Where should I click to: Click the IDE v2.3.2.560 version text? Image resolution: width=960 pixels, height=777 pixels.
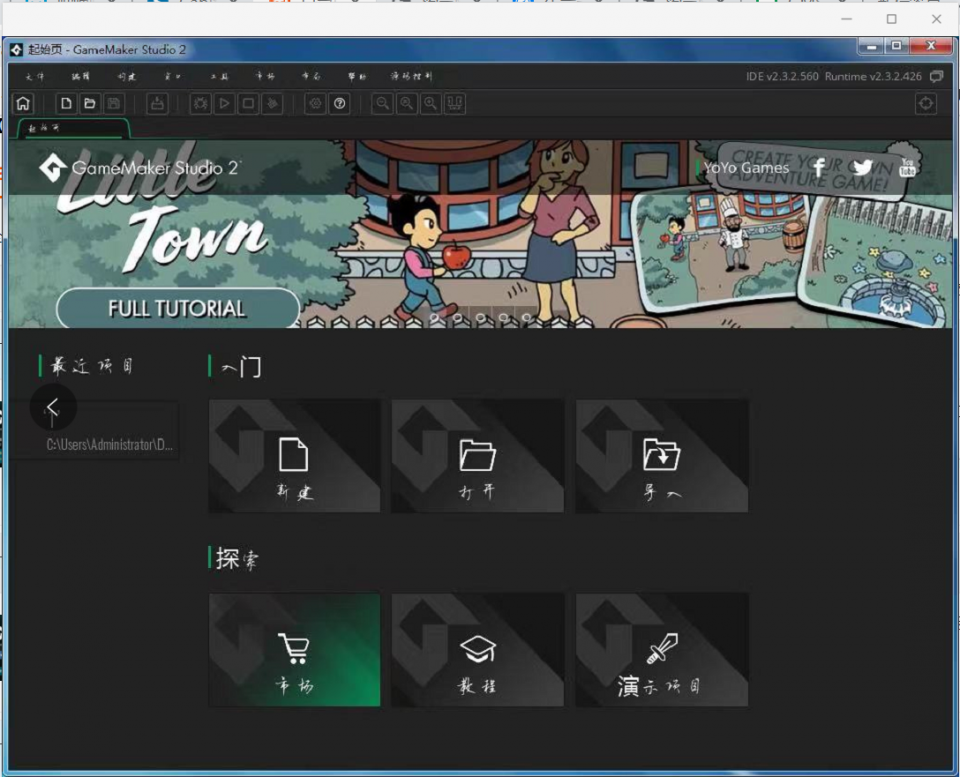coord(782,77)
